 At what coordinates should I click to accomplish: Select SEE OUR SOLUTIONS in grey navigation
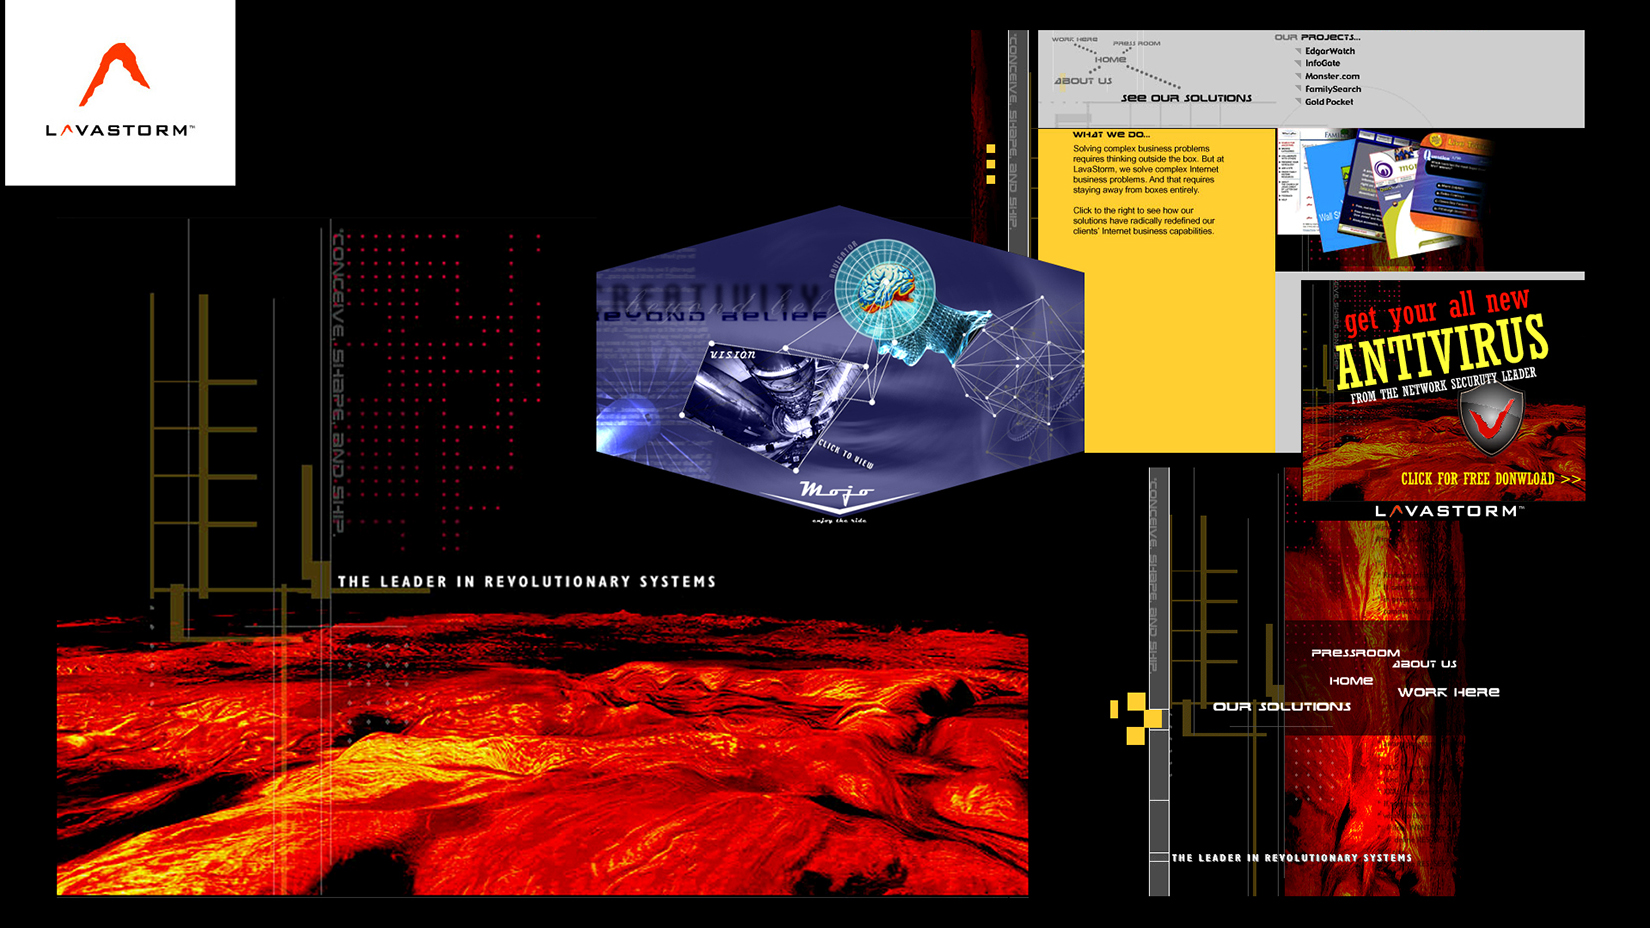(x=1186, y=98)
